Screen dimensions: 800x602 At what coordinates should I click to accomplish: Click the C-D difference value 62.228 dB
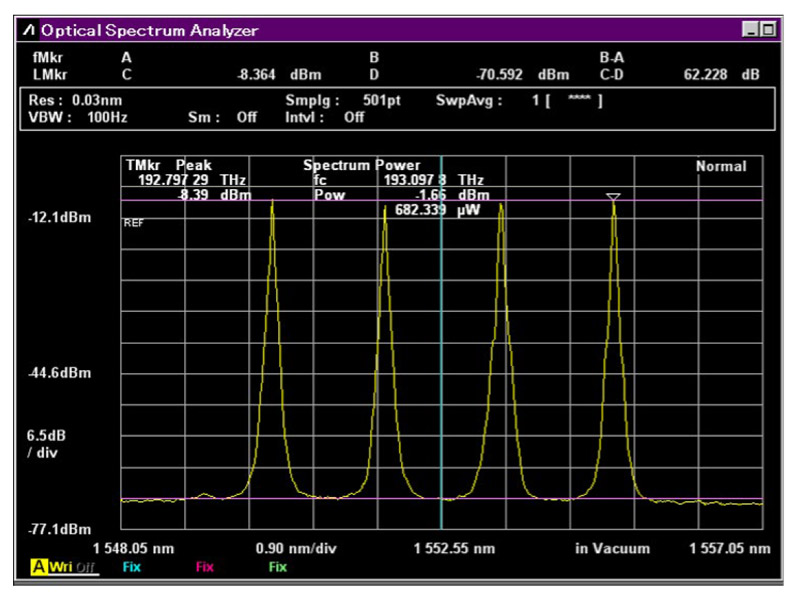pyautogui.click(x=721, y=75)
